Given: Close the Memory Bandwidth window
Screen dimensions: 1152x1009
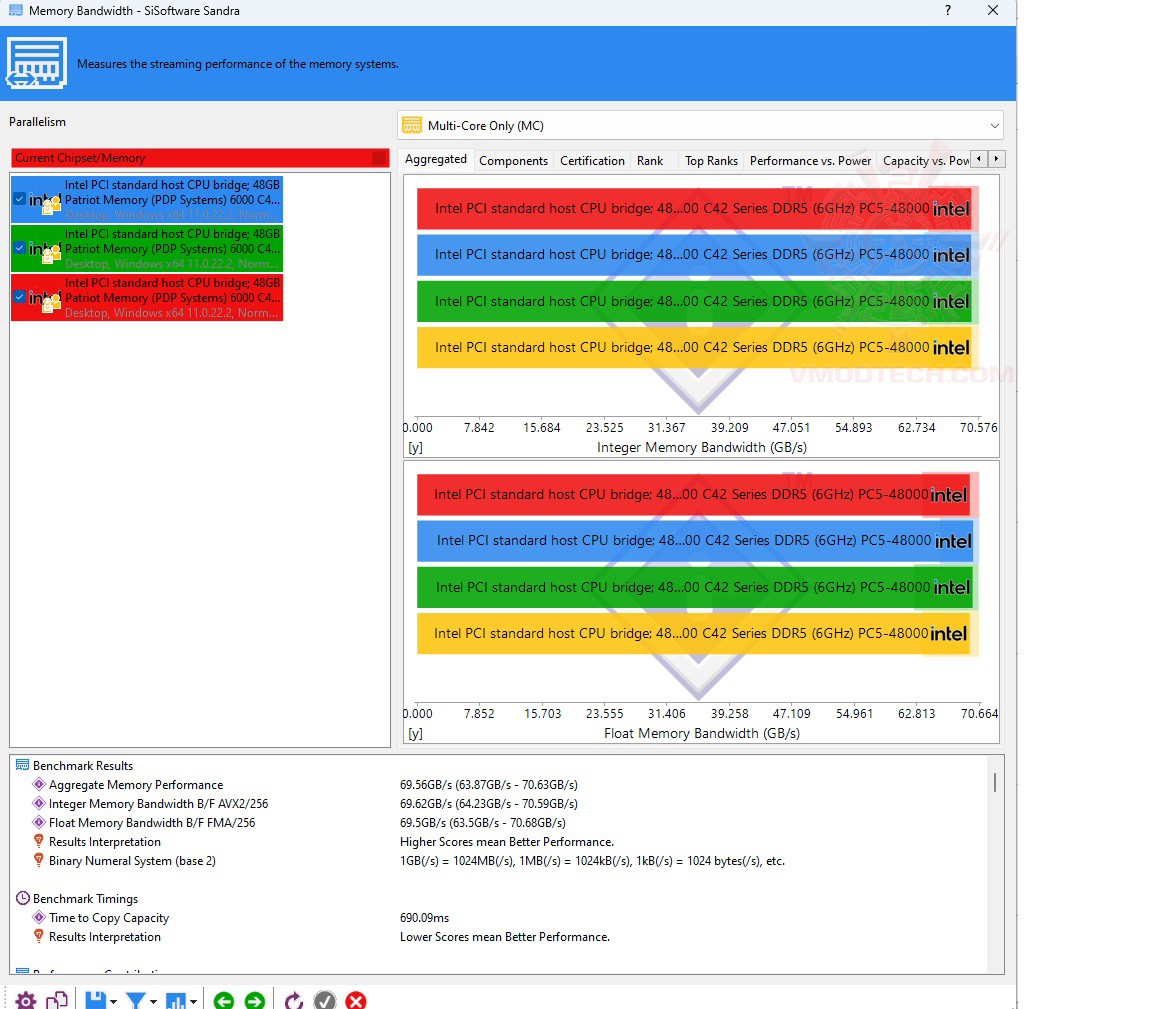Looking at the screenshot, I should [993, 10].
